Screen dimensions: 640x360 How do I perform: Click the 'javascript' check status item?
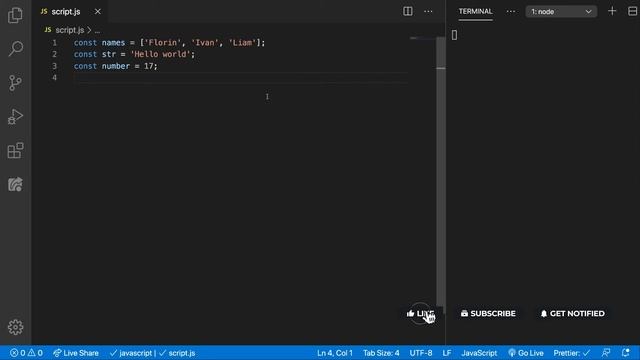pos(131,353)
